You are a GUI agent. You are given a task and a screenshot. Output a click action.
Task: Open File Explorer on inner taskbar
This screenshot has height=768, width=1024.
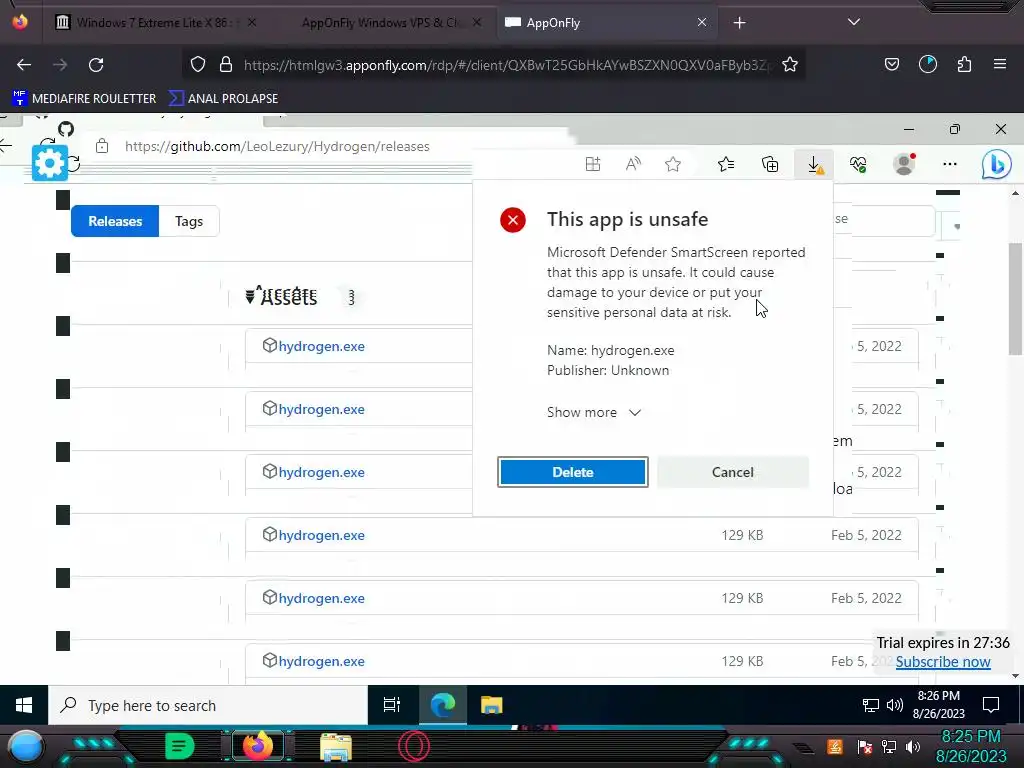point(491,705)
